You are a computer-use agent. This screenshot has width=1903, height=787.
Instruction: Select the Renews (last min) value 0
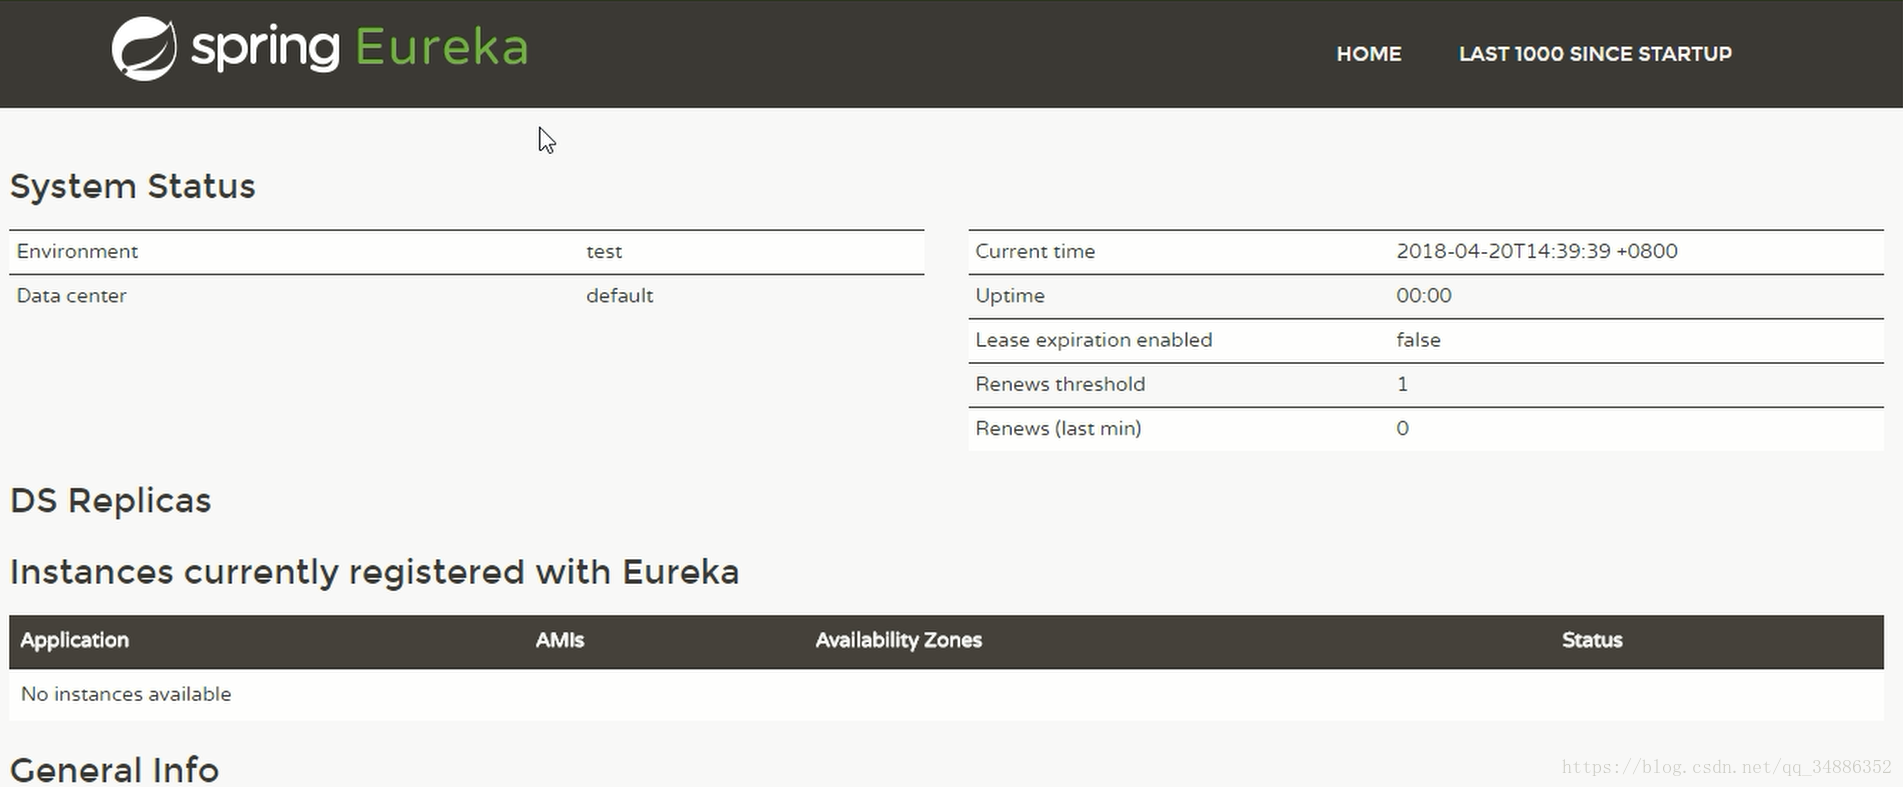[1402, 428]
